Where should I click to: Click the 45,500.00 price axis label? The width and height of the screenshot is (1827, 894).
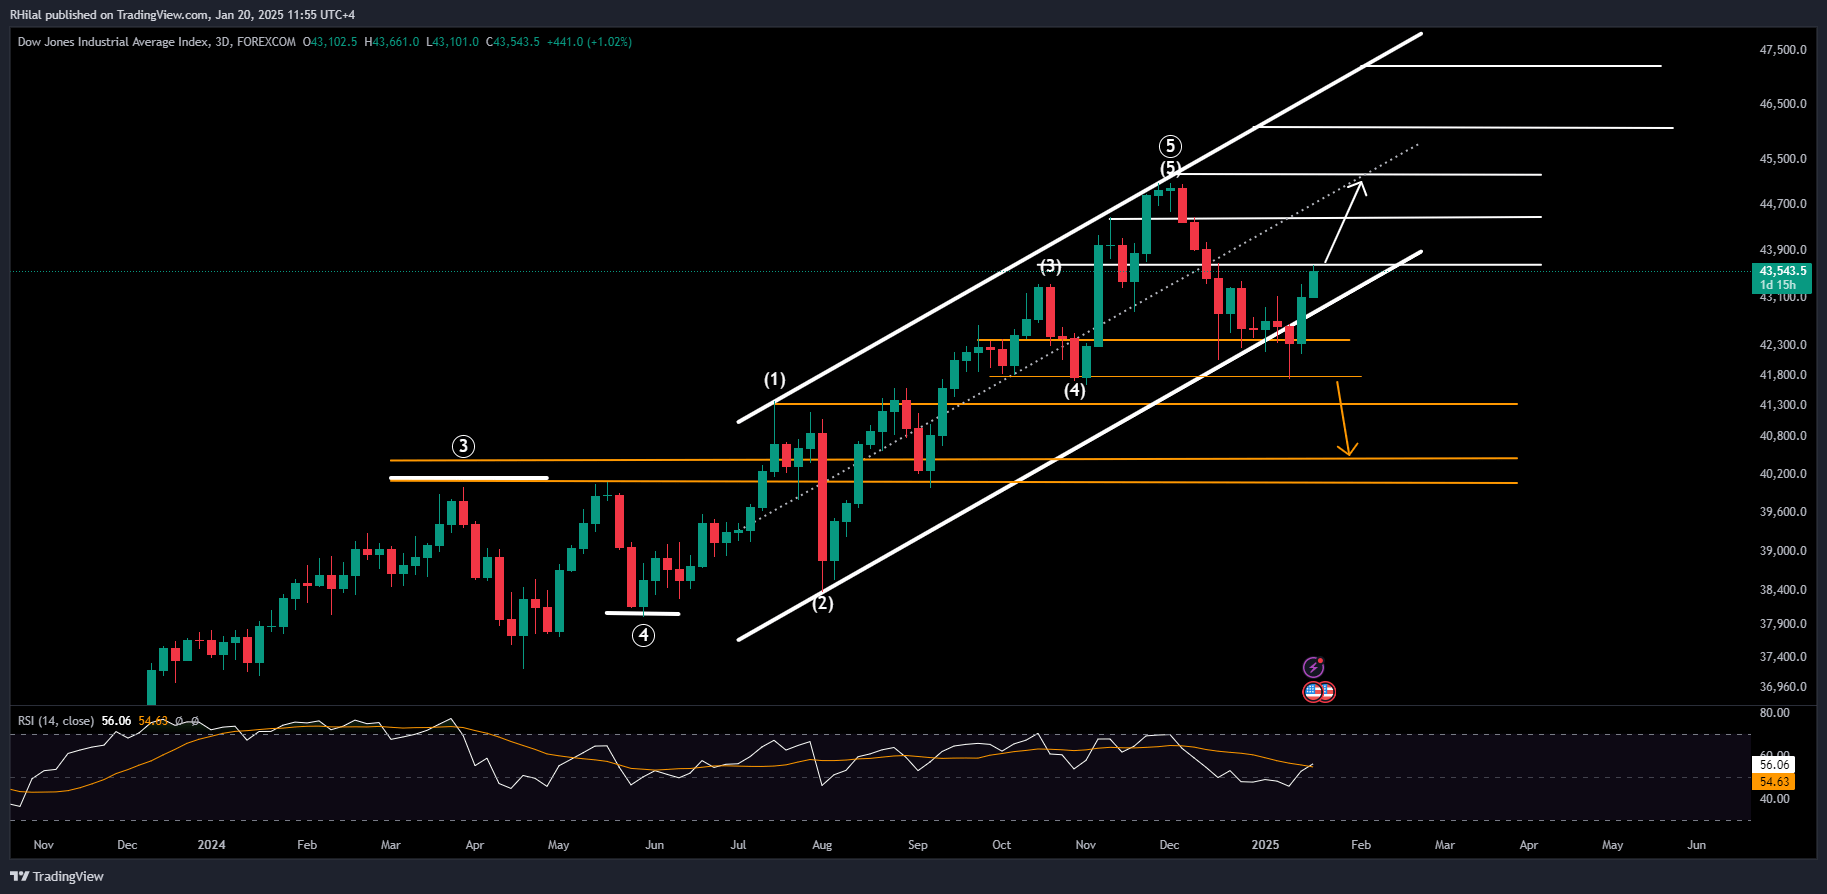tap(1783, 159)
